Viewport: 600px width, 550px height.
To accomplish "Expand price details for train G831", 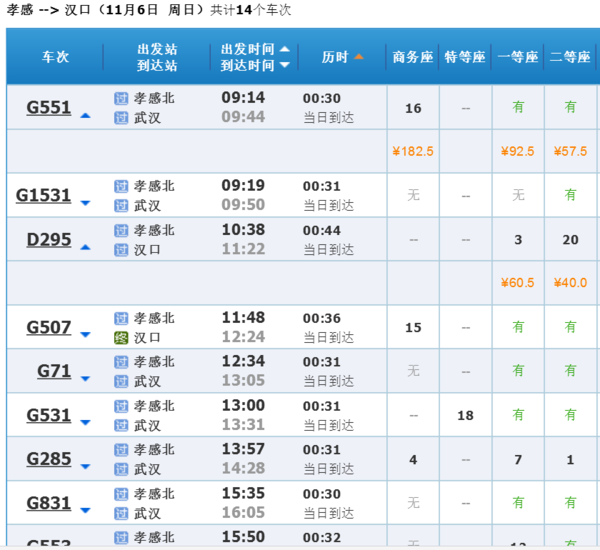I will (x=85, y=510).
